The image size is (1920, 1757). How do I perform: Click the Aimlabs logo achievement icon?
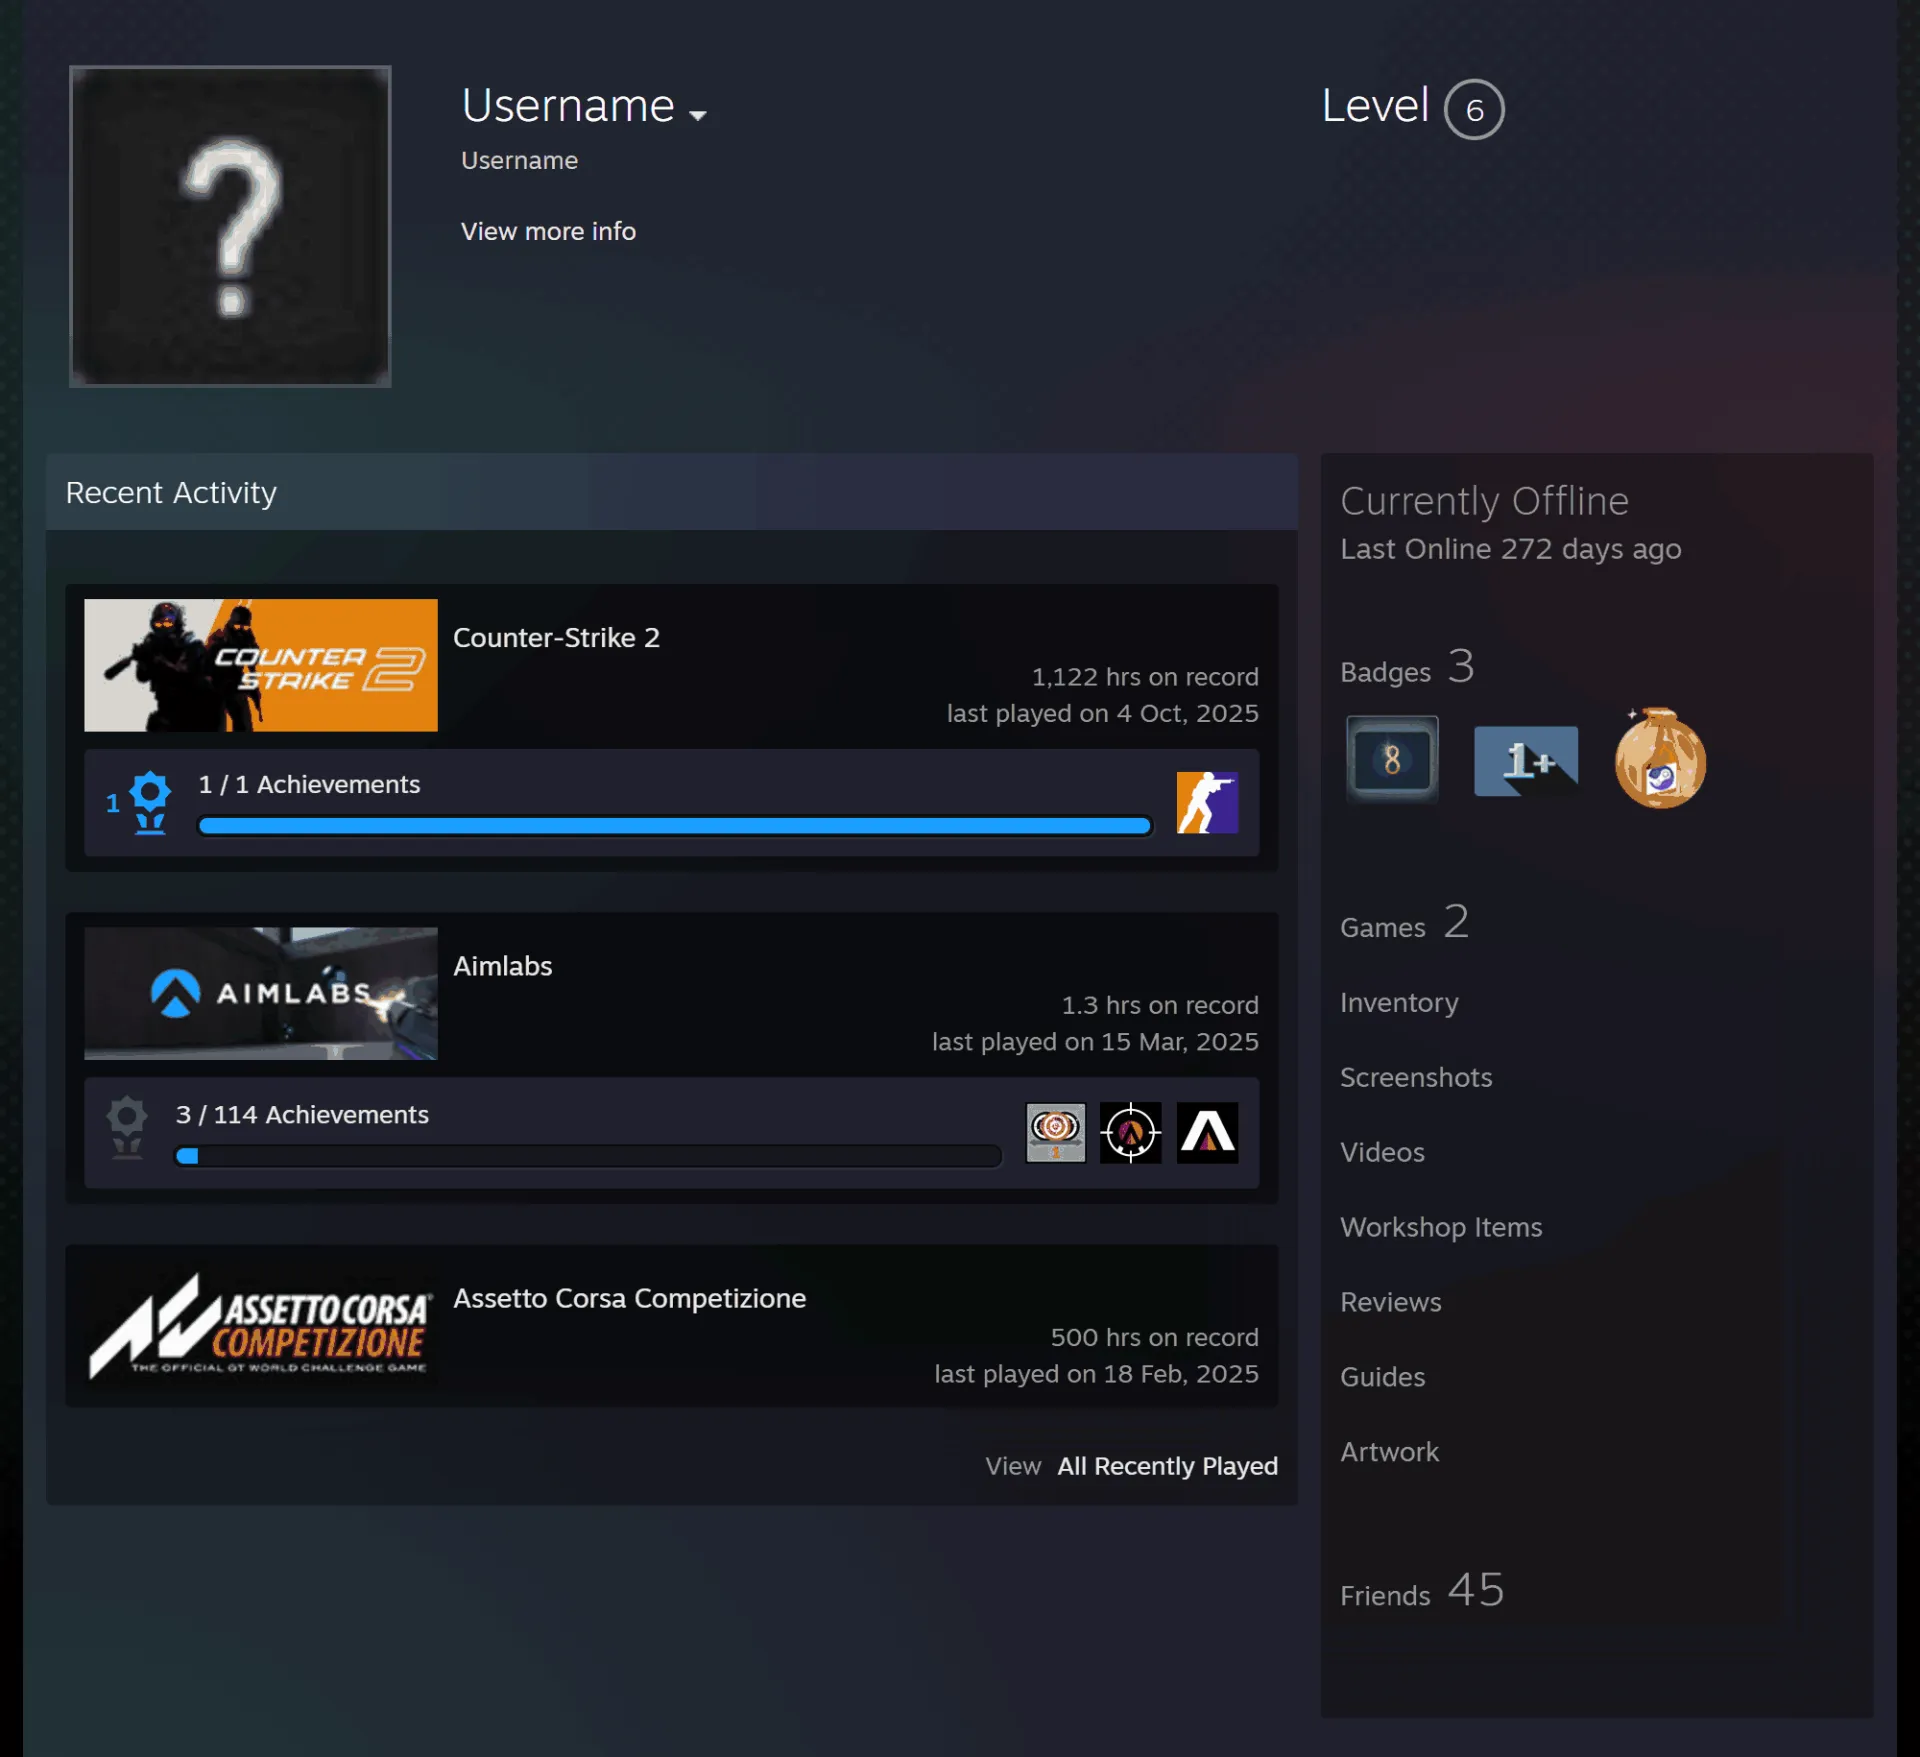click(1207, 1132)
